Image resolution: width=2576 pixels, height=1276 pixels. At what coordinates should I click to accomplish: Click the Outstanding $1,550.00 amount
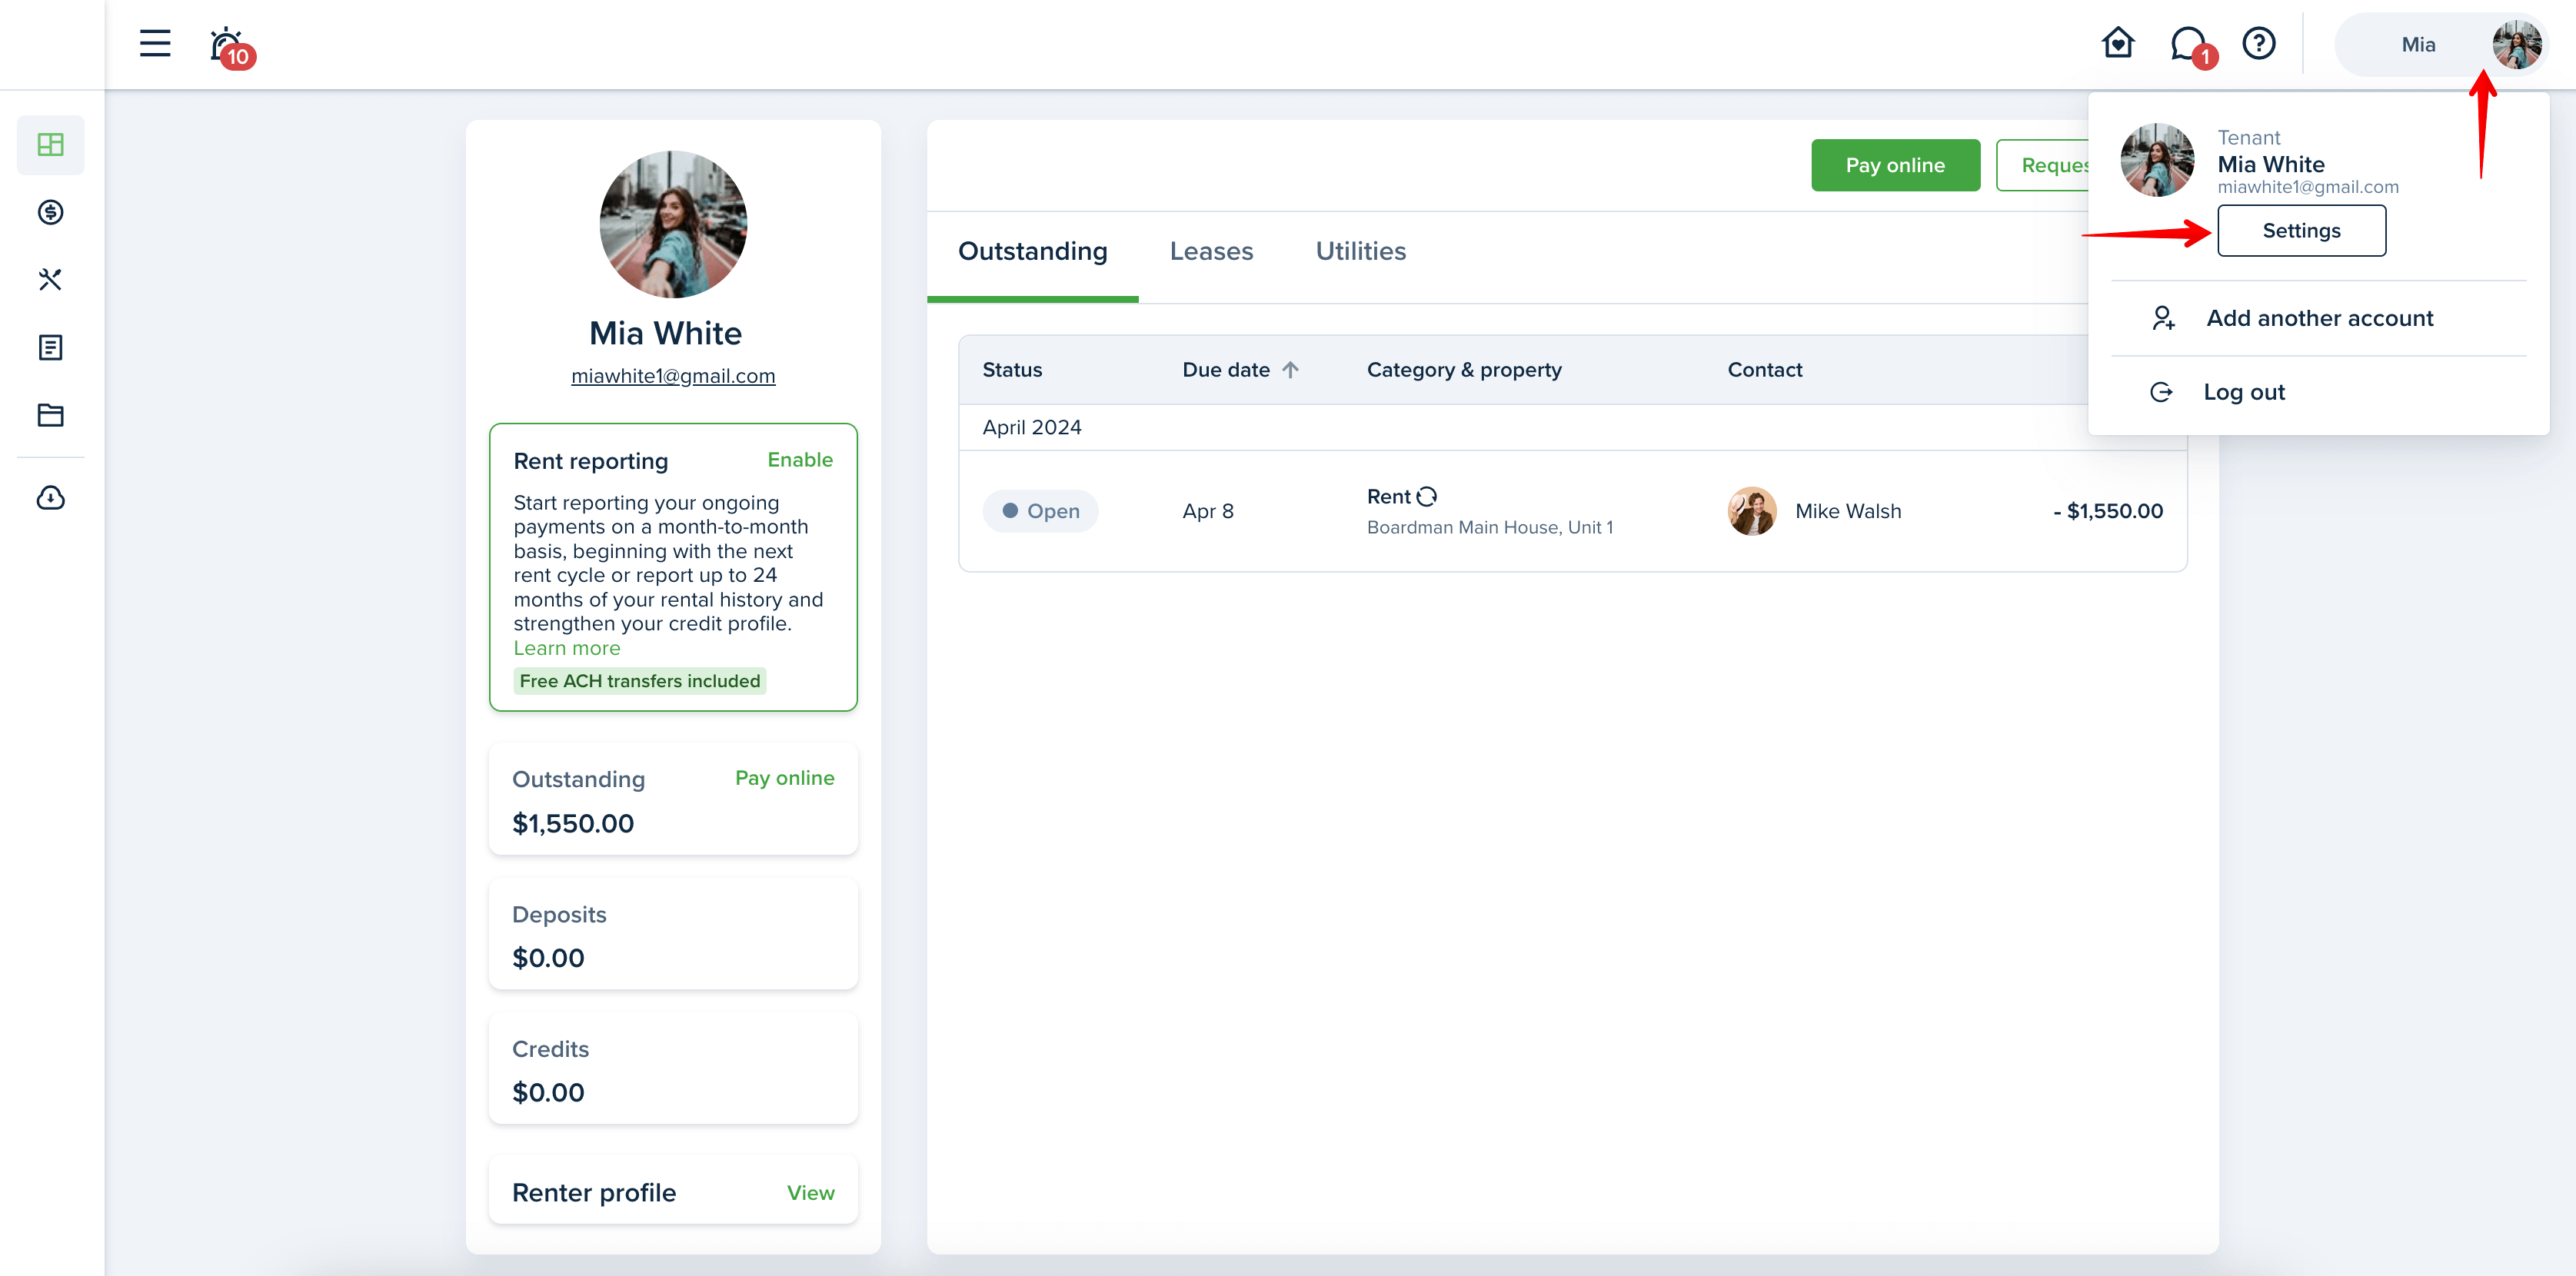[x=573, y=824]
